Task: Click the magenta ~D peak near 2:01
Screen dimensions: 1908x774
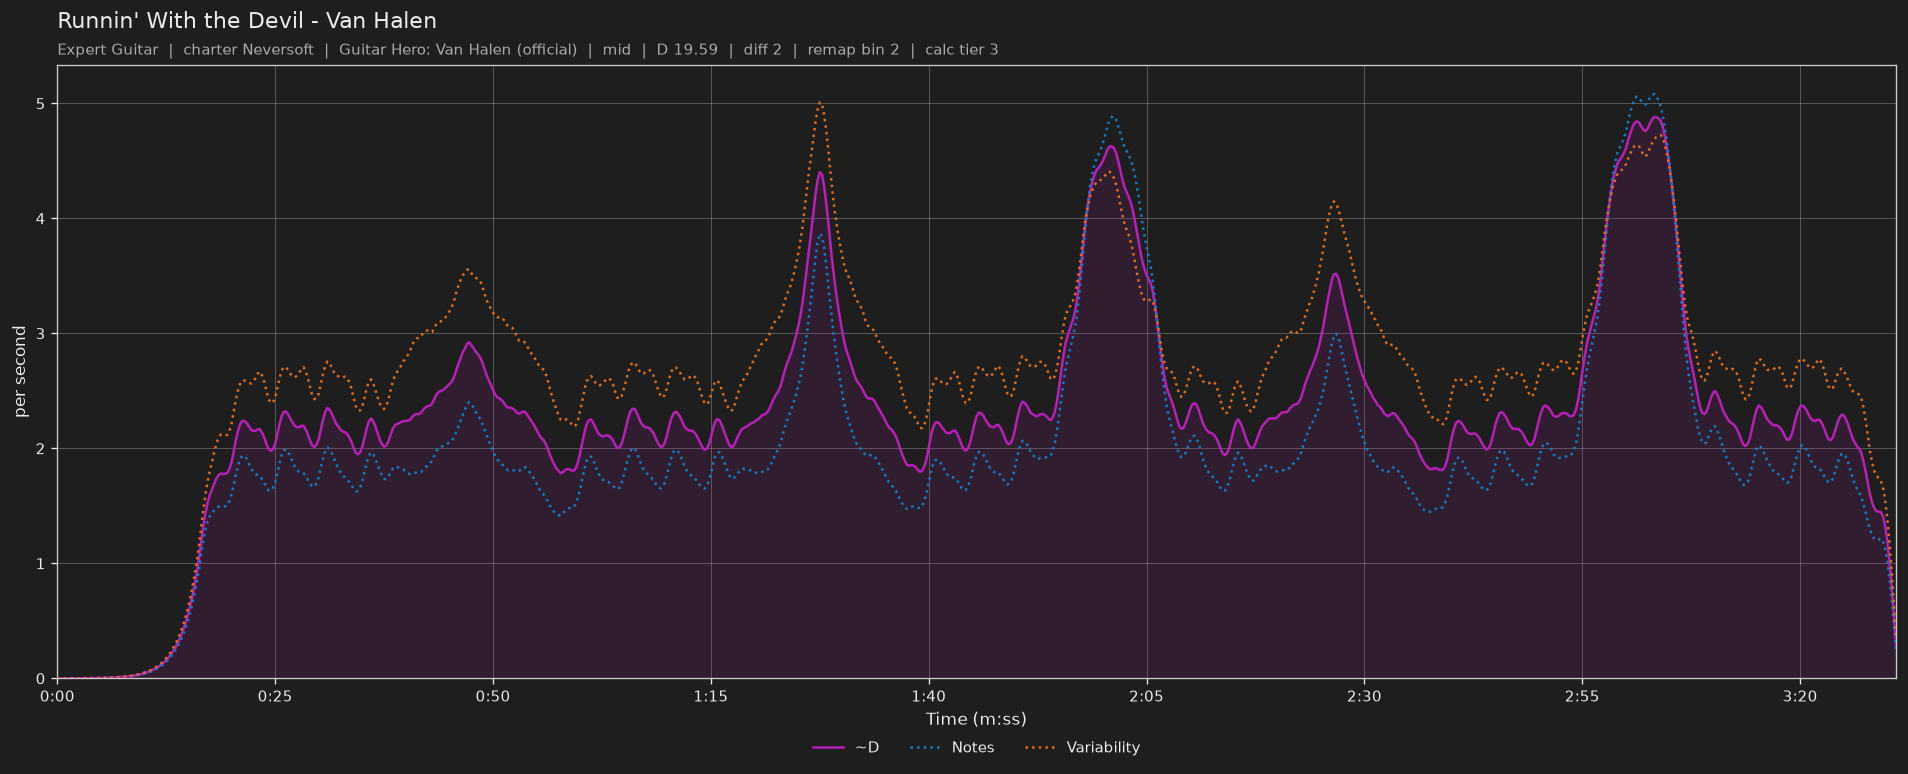Action: pos(1111,147)
